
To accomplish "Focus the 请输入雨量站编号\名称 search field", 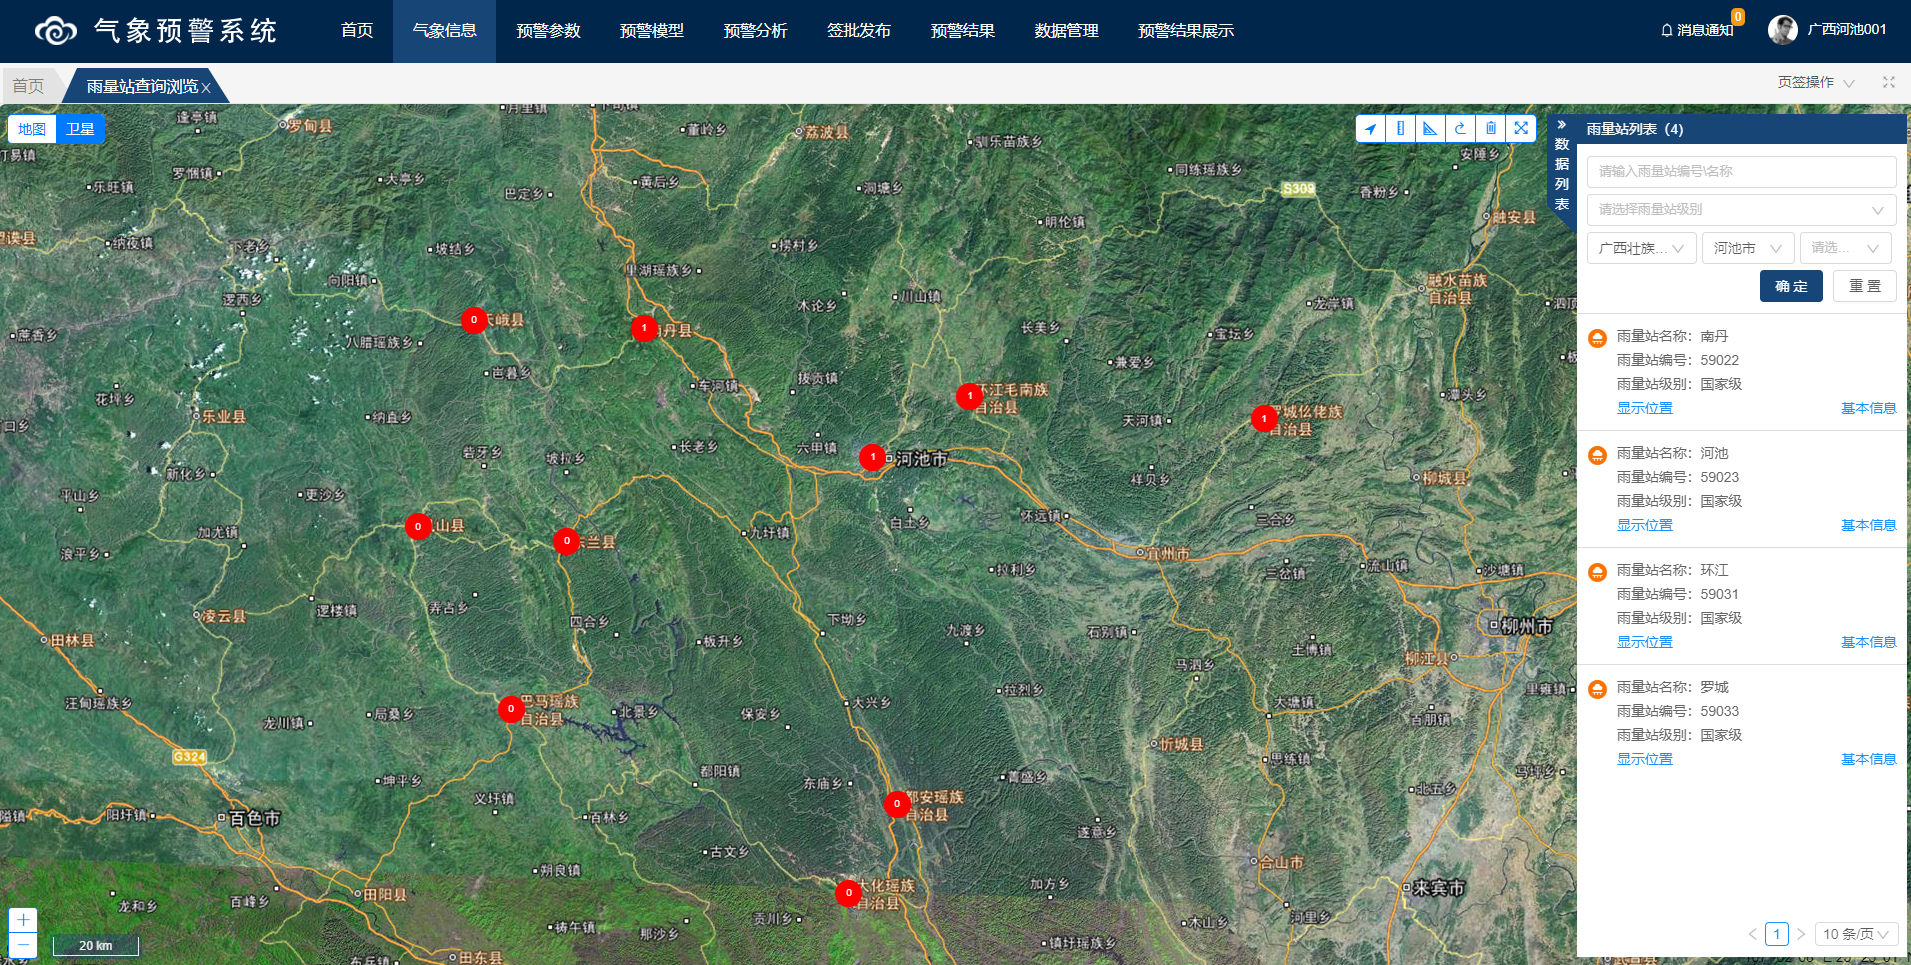I will tap(1741, 171).
